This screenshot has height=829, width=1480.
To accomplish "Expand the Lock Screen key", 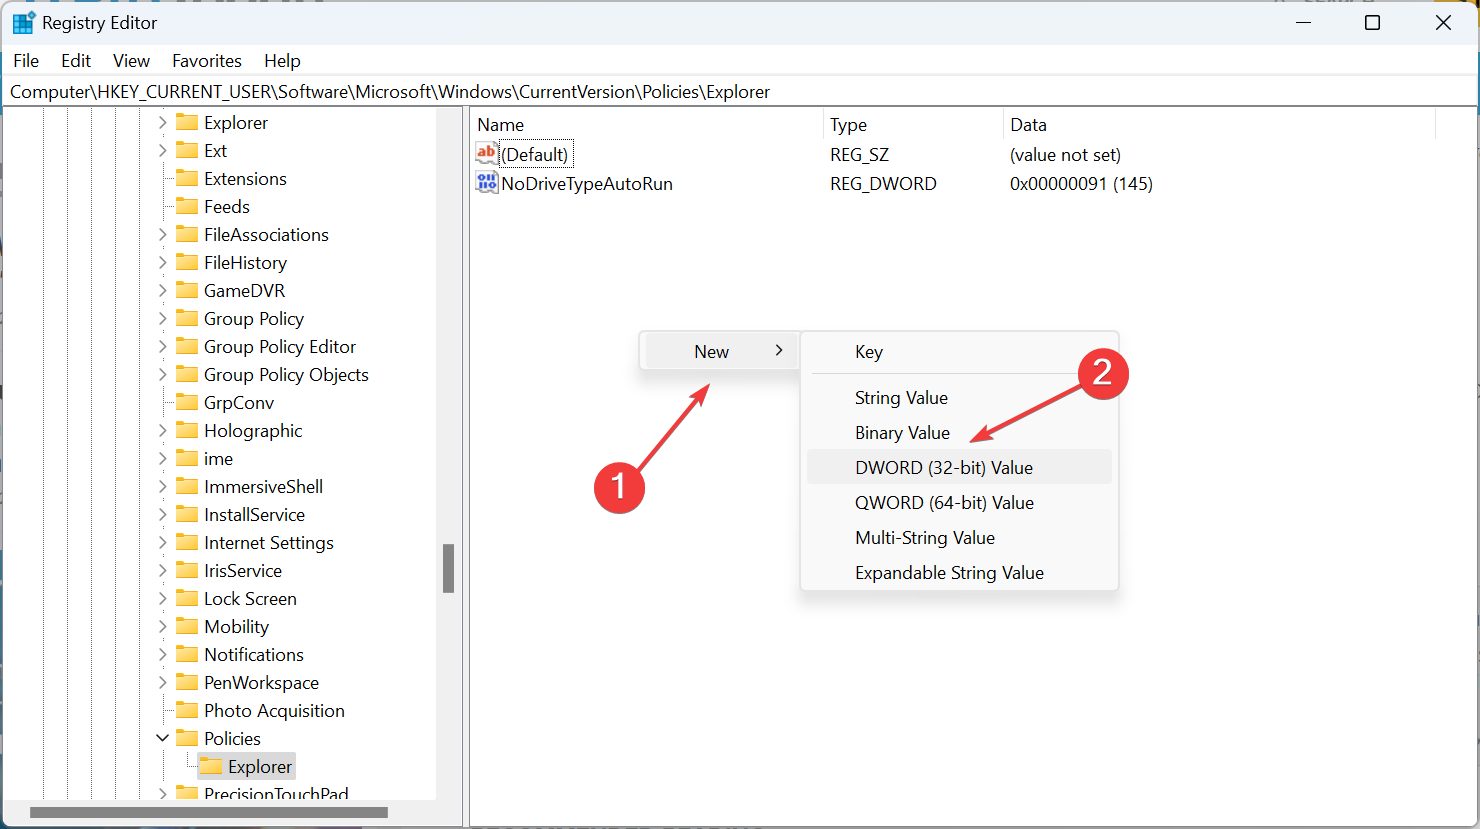I will (162, 598).
